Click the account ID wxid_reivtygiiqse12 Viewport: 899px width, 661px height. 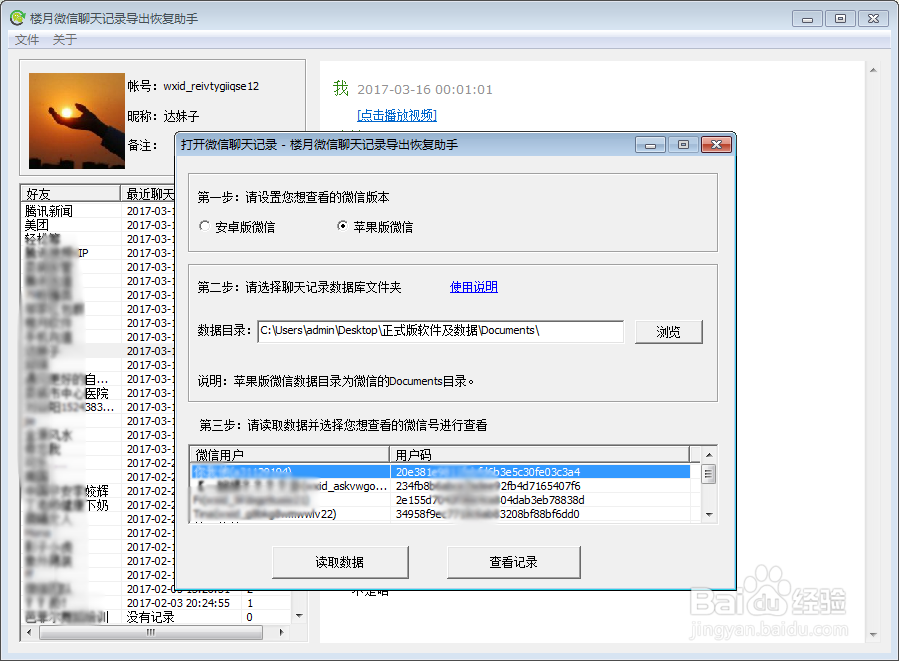tap(211, 86)
